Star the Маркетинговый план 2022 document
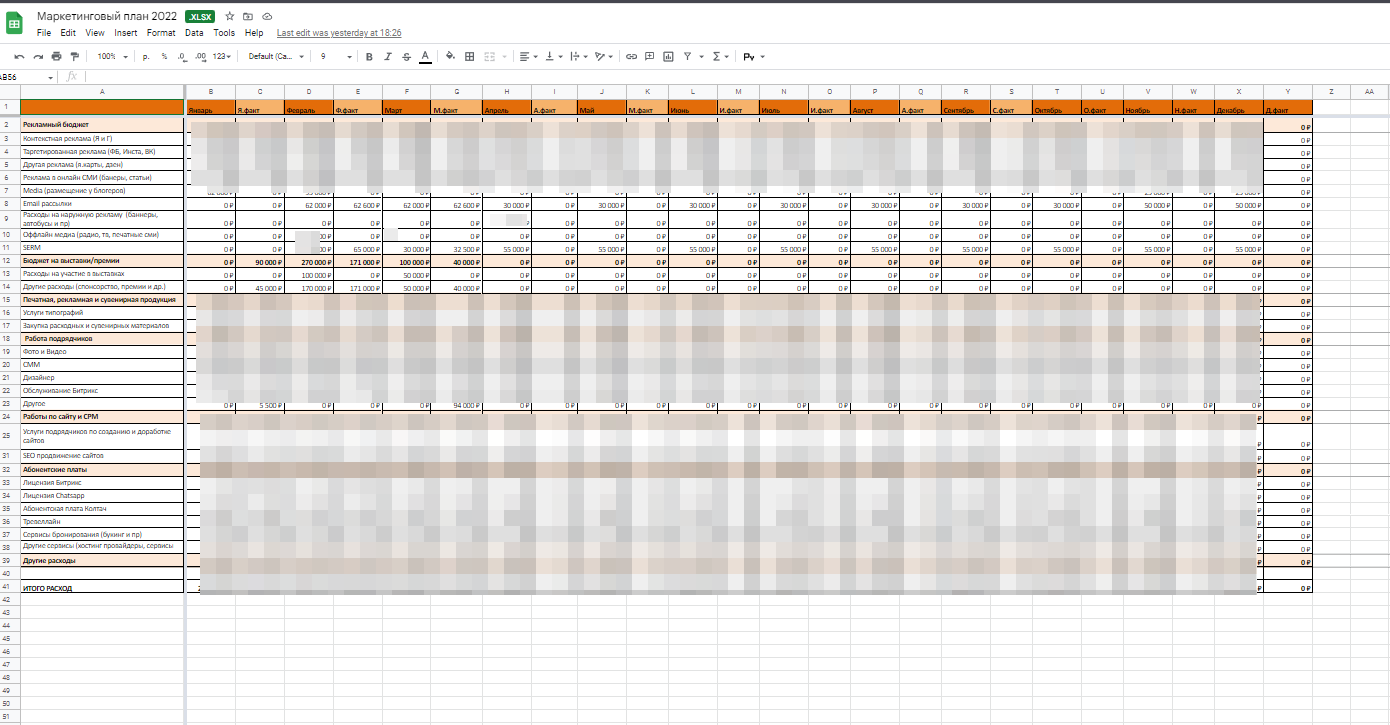Image resolution: width=1390 pixels, height=725 pixels. 230,17
